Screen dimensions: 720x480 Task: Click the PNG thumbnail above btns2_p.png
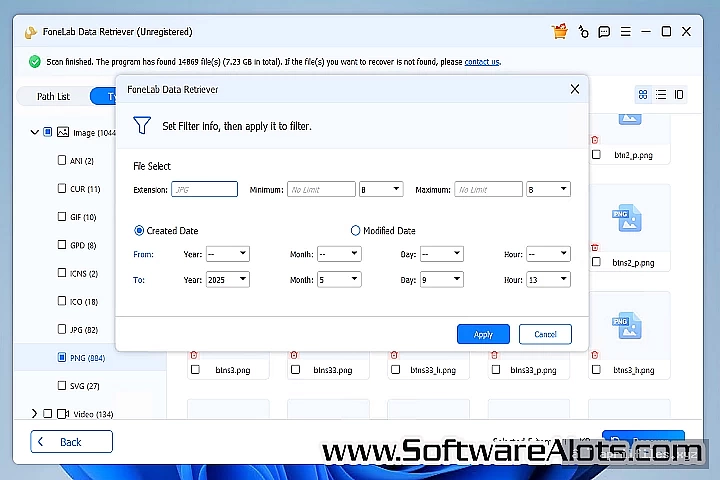[x=627, y=218]
